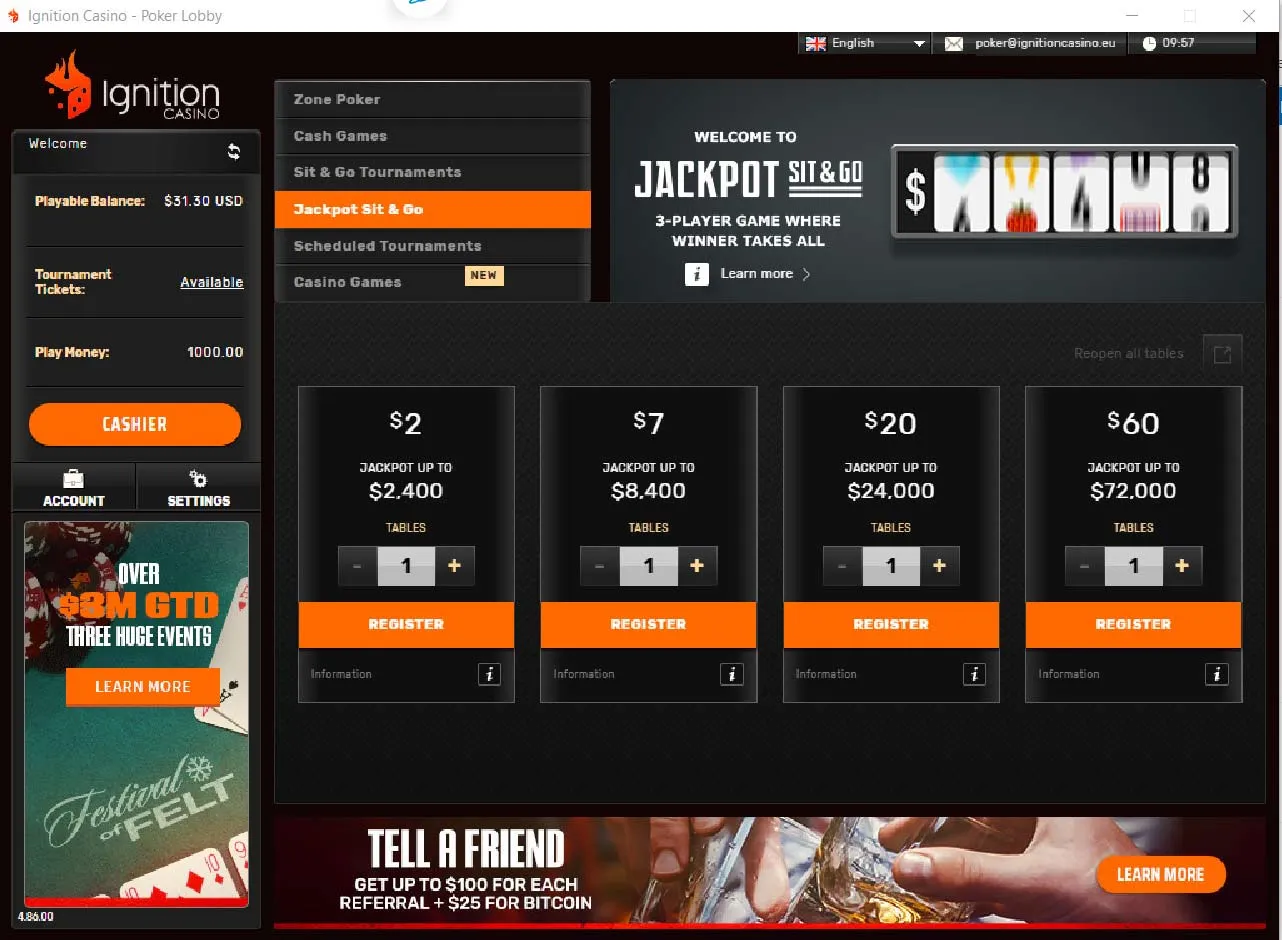
Task: Click the Learn more link in the Jackpot banner
Action: coord(757,274)
